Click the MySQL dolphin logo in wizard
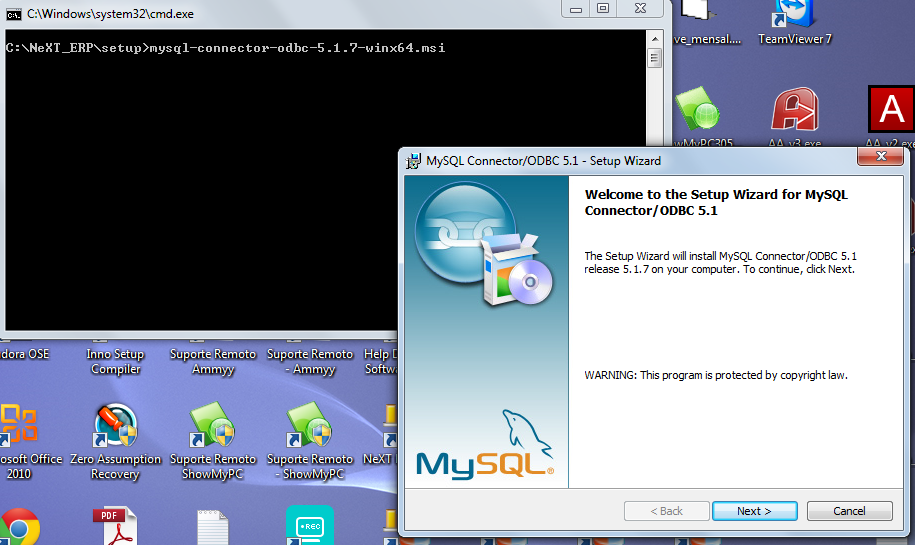 pos(486,445)
